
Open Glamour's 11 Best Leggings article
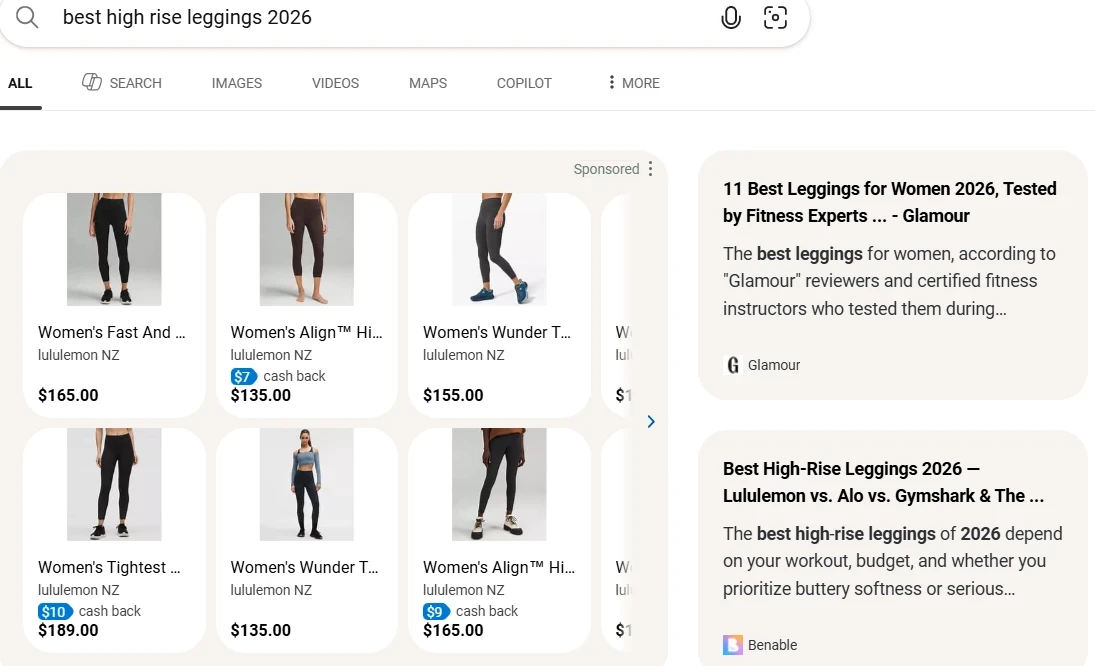[x=889, y=202]
